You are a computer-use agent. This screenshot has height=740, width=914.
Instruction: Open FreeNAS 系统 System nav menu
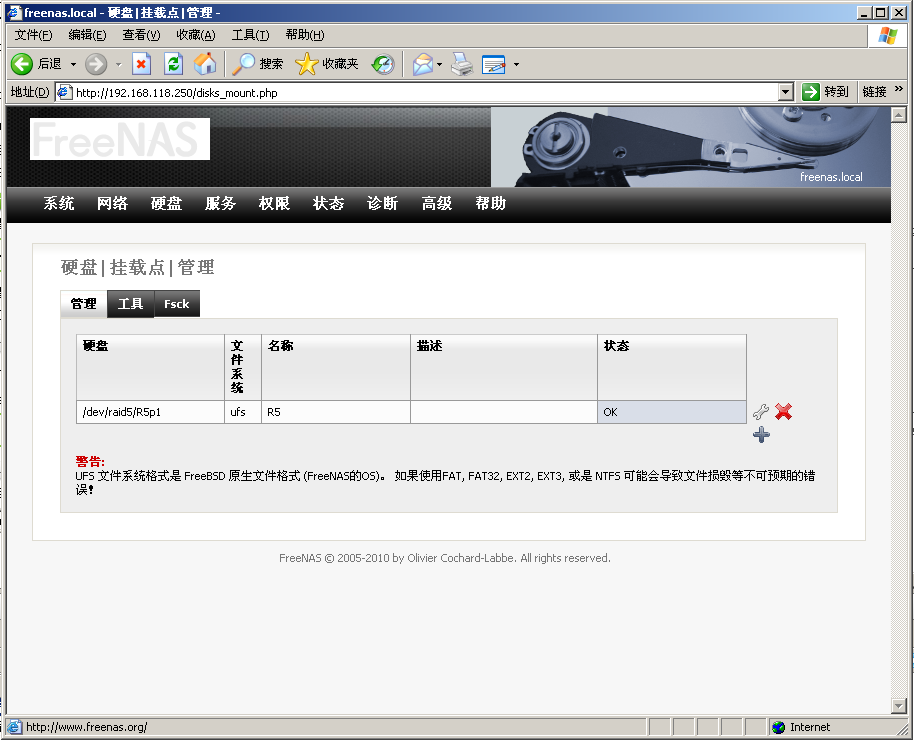tap(59, 203)
